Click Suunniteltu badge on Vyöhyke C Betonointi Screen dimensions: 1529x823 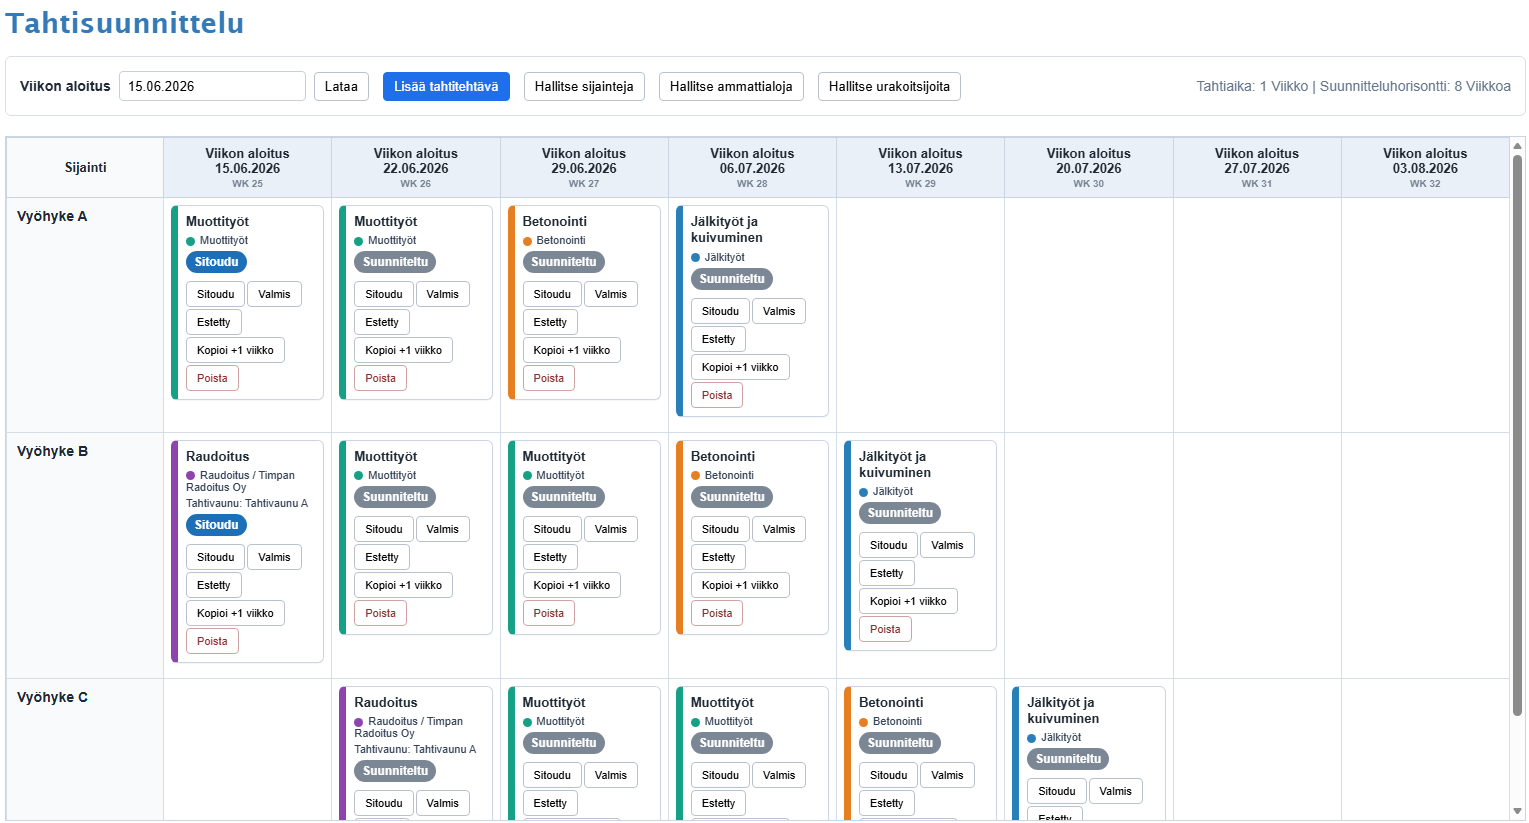point(900,743)
